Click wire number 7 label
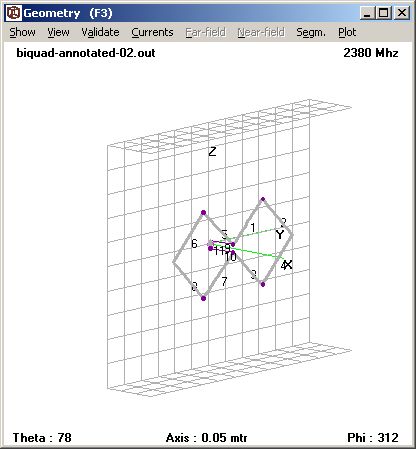 click(224, 281)
